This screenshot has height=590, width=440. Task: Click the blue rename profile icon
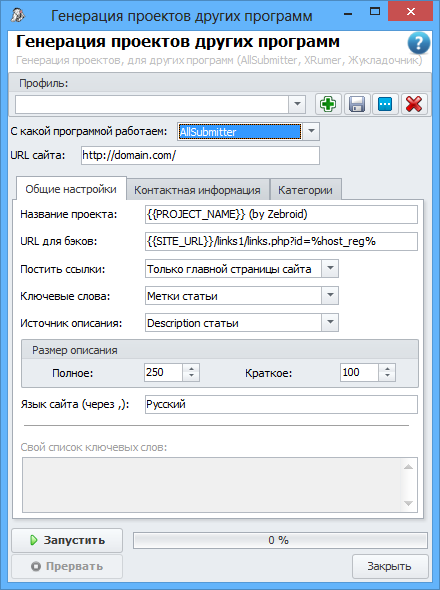point(385,104)
